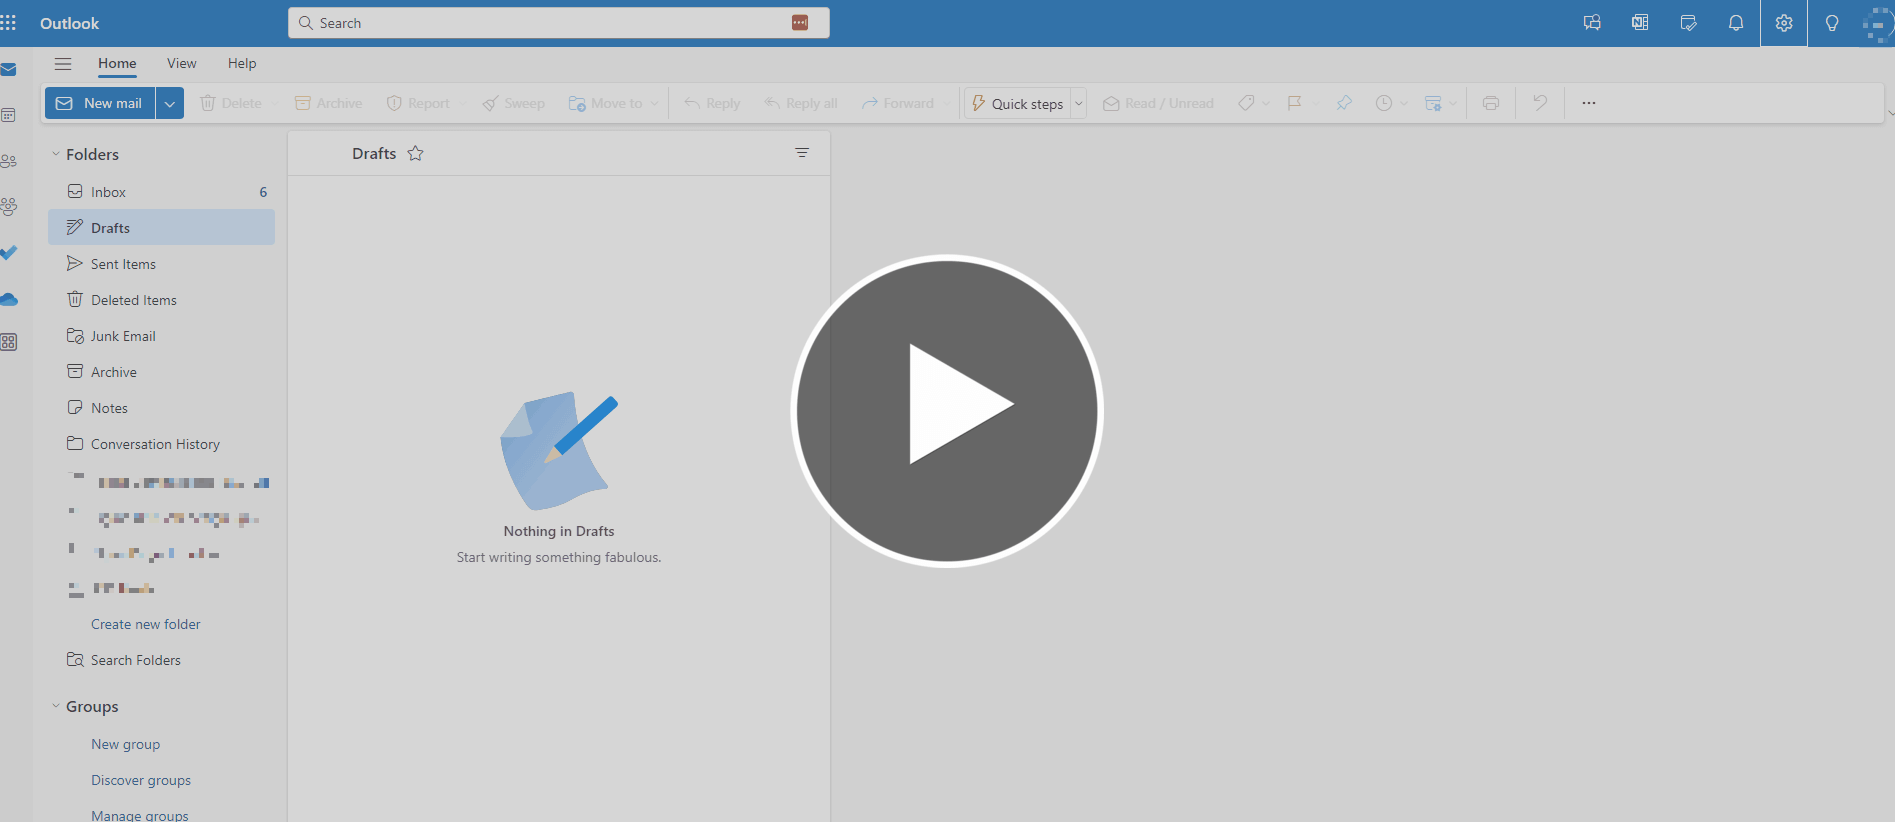
Task: Click the Create new folder link
Action: [145, 624]
